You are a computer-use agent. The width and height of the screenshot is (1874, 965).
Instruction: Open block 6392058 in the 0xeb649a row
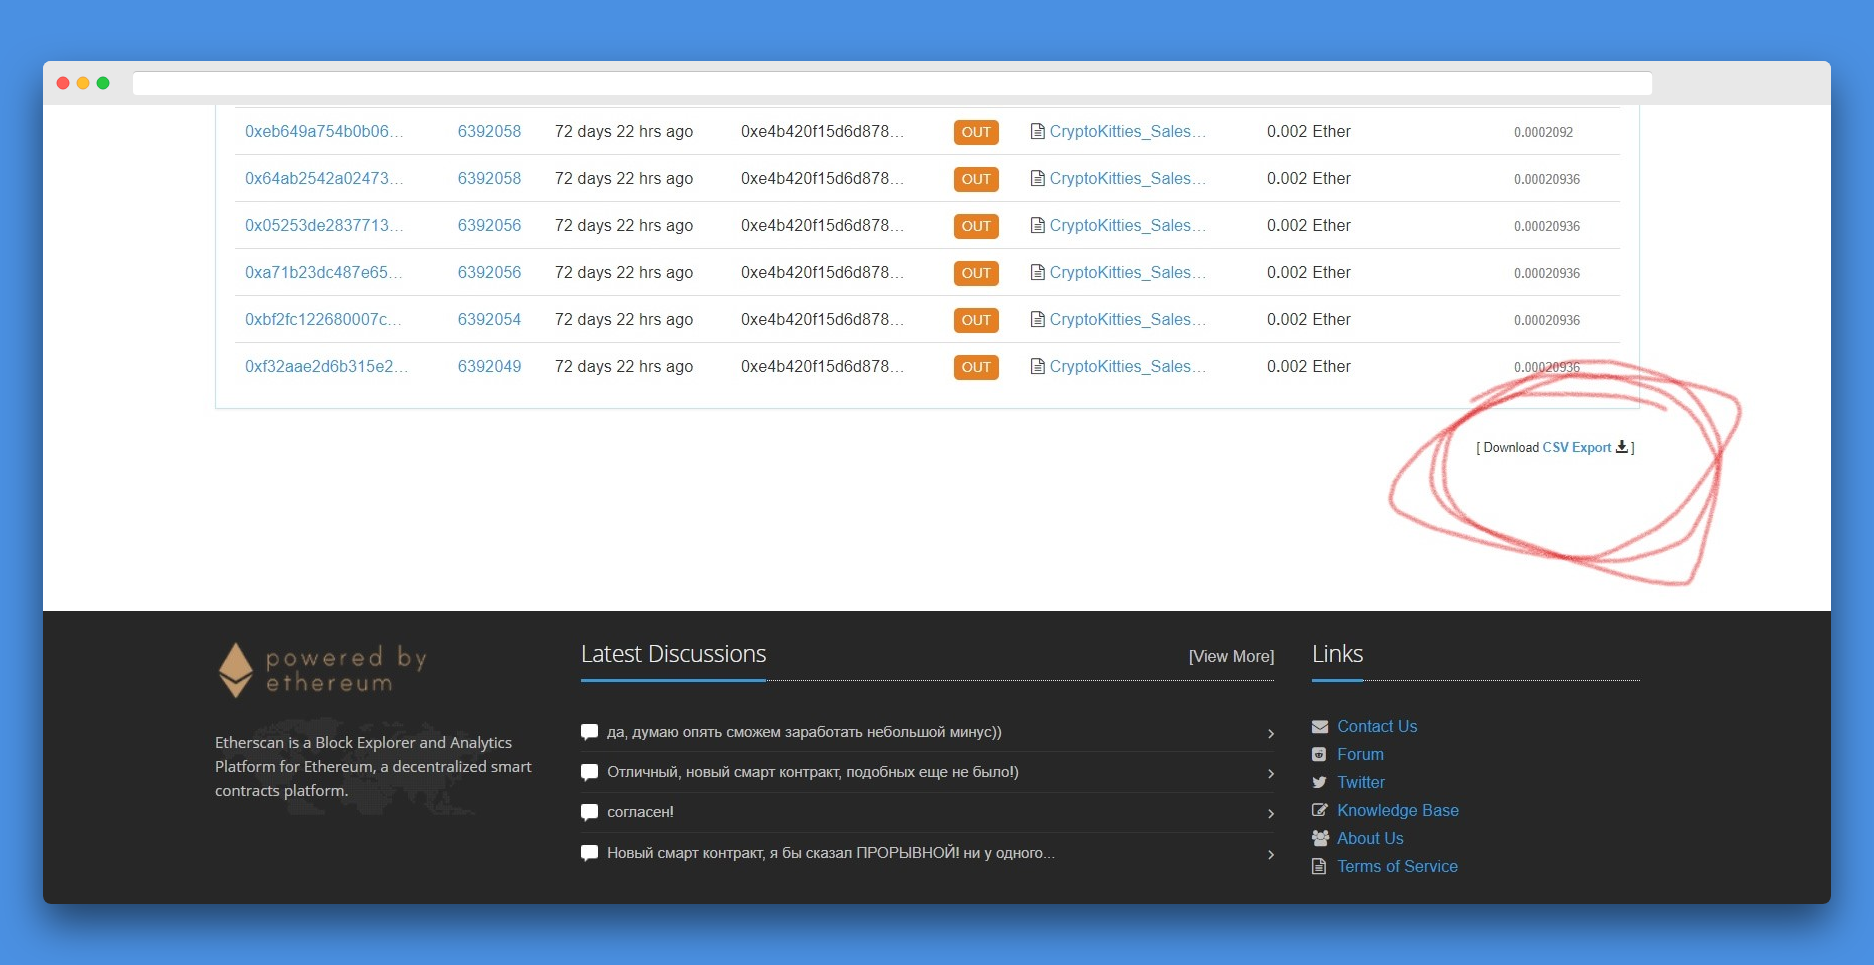coord(489,131)
